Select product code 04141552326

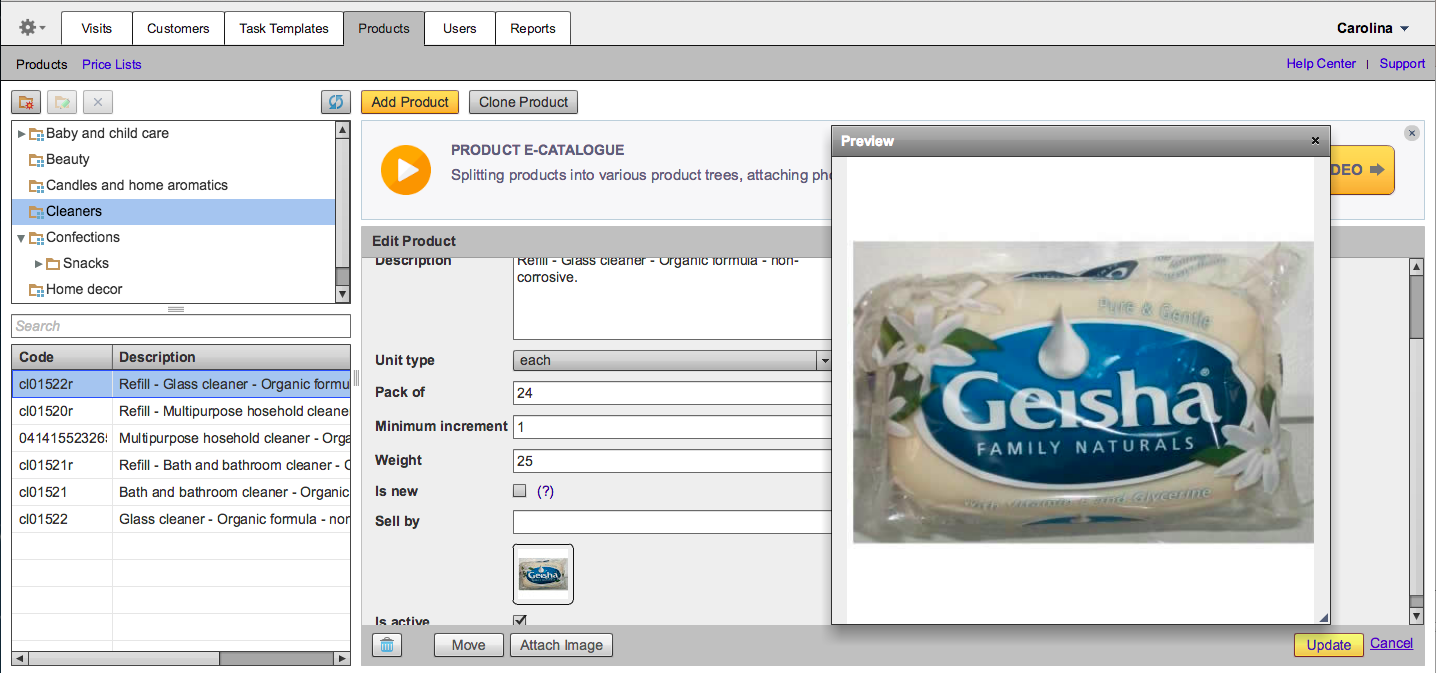tap(181, 438)
